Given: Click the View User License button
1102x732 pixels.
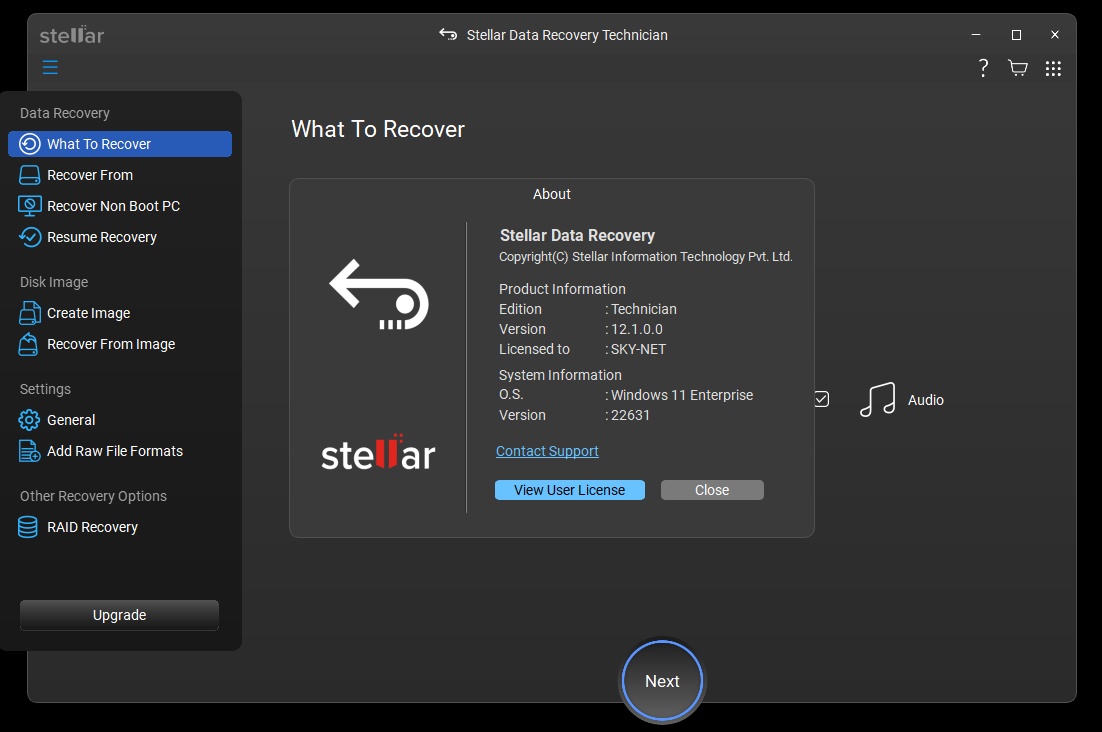Looking at the screenshot, I should tap(569, 490).
